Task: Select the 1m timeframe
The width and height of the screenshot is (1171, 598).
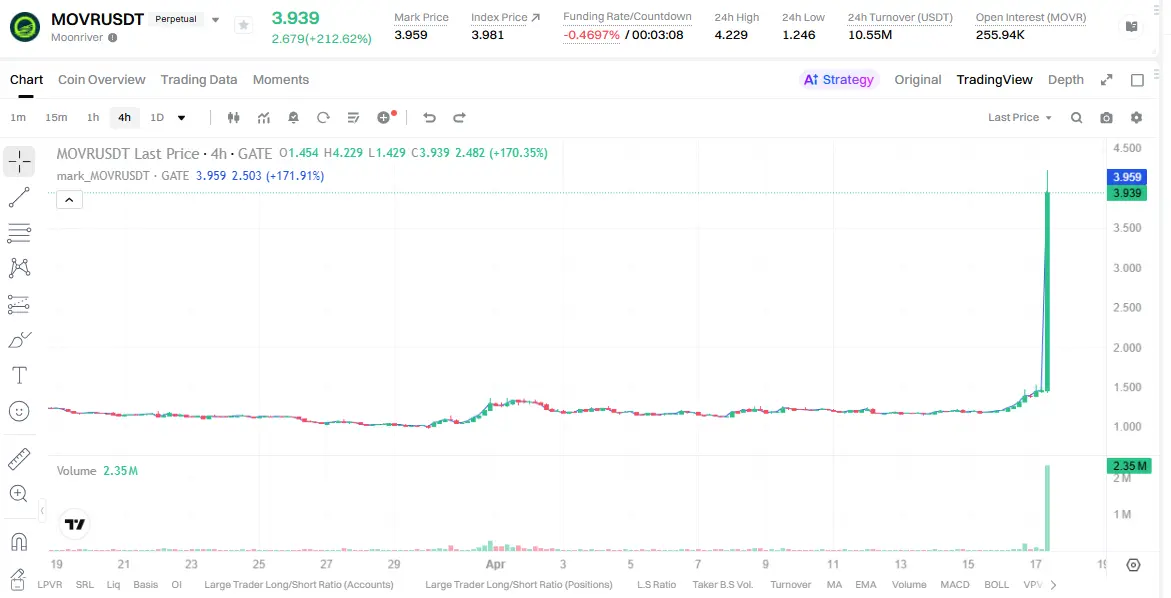Action: [x=18, y=117]
